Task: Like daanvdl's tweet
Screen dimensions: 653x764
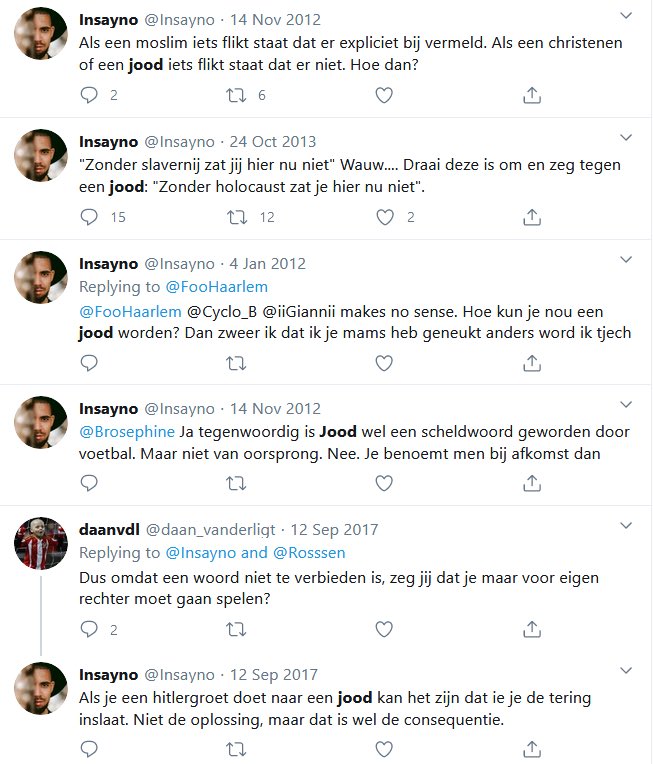Action: coord(384,629)
